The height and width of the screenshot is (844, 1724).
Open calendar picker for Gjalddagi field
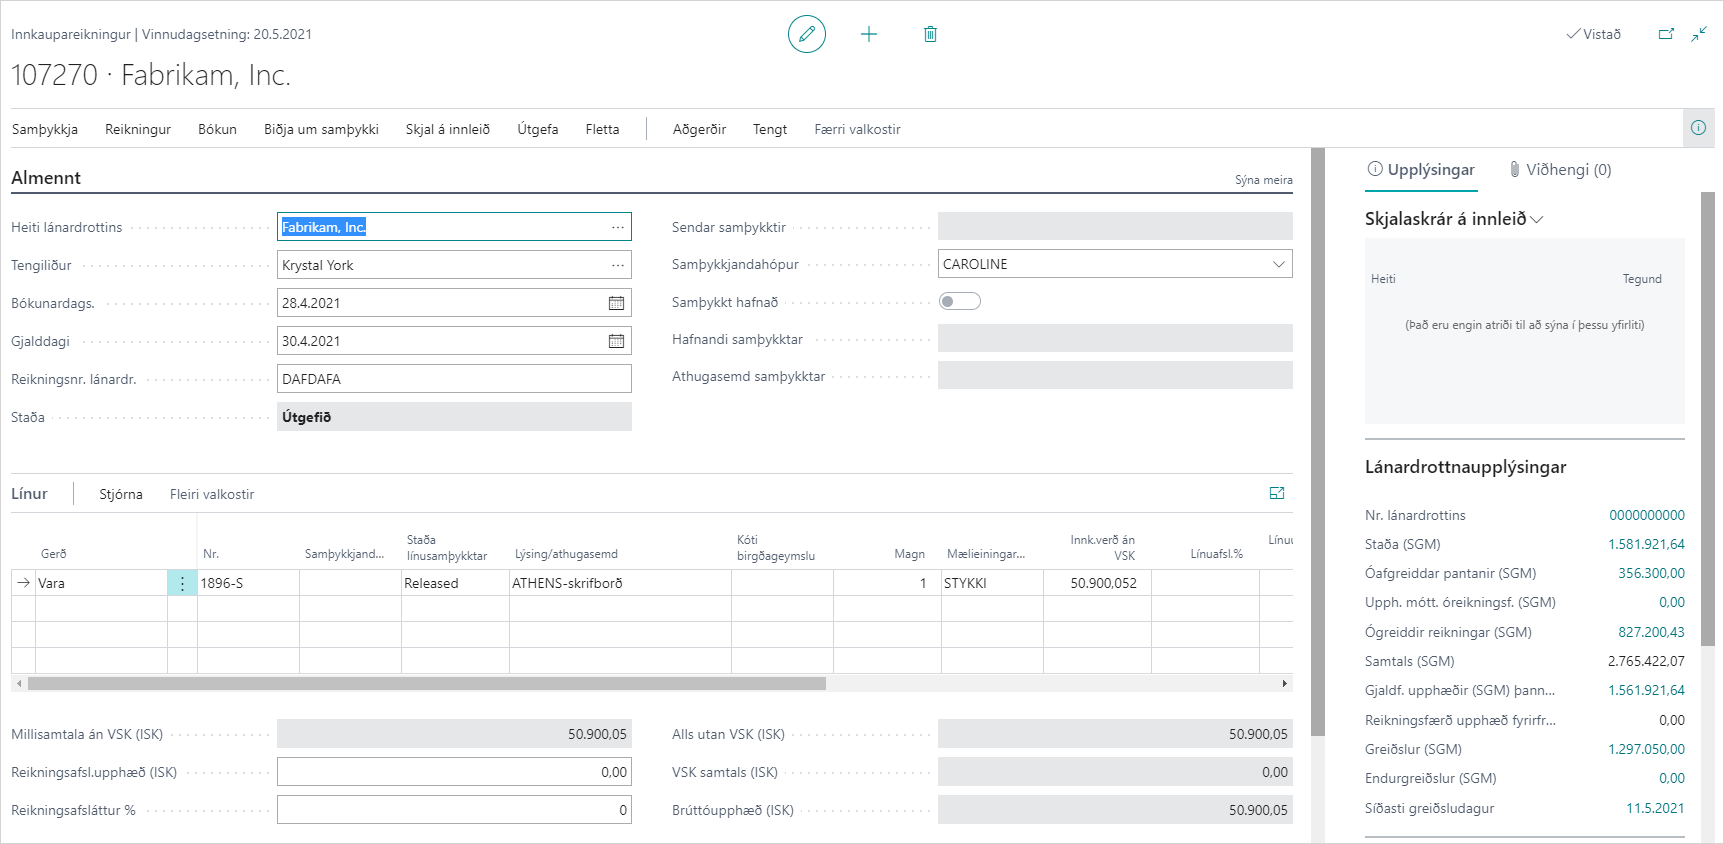coord(616,341)
